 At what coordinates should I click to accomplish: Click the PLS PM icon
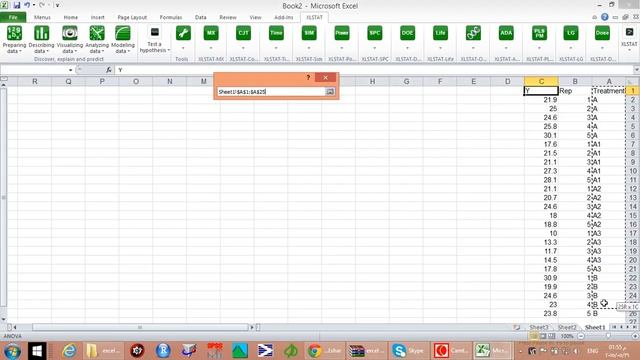point(539,33)
